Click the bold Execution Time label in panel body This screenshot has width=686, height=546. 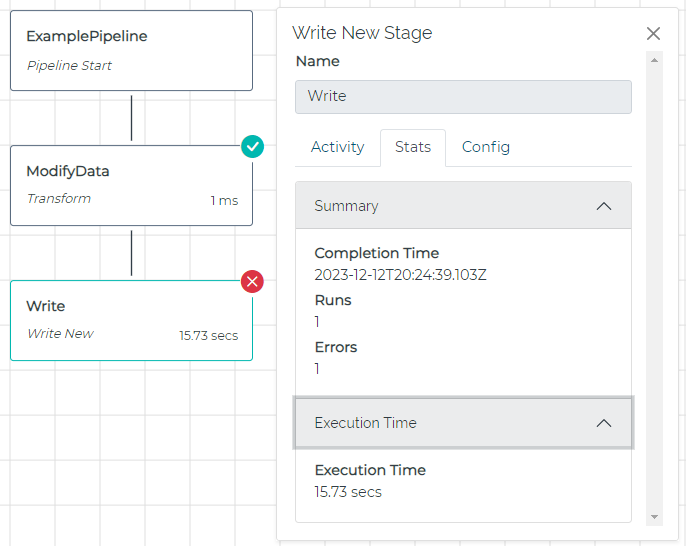pos(370,470)
